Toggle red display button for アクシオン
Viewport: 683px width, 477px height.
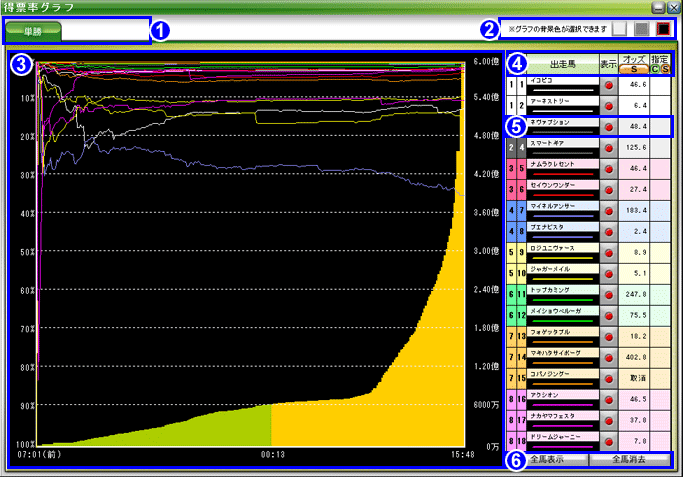coord(609,400)
